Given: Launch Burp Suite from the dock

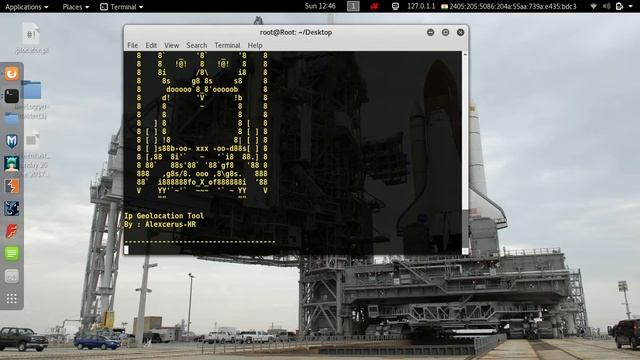Looking at the screenshot, I should [11, 186].
